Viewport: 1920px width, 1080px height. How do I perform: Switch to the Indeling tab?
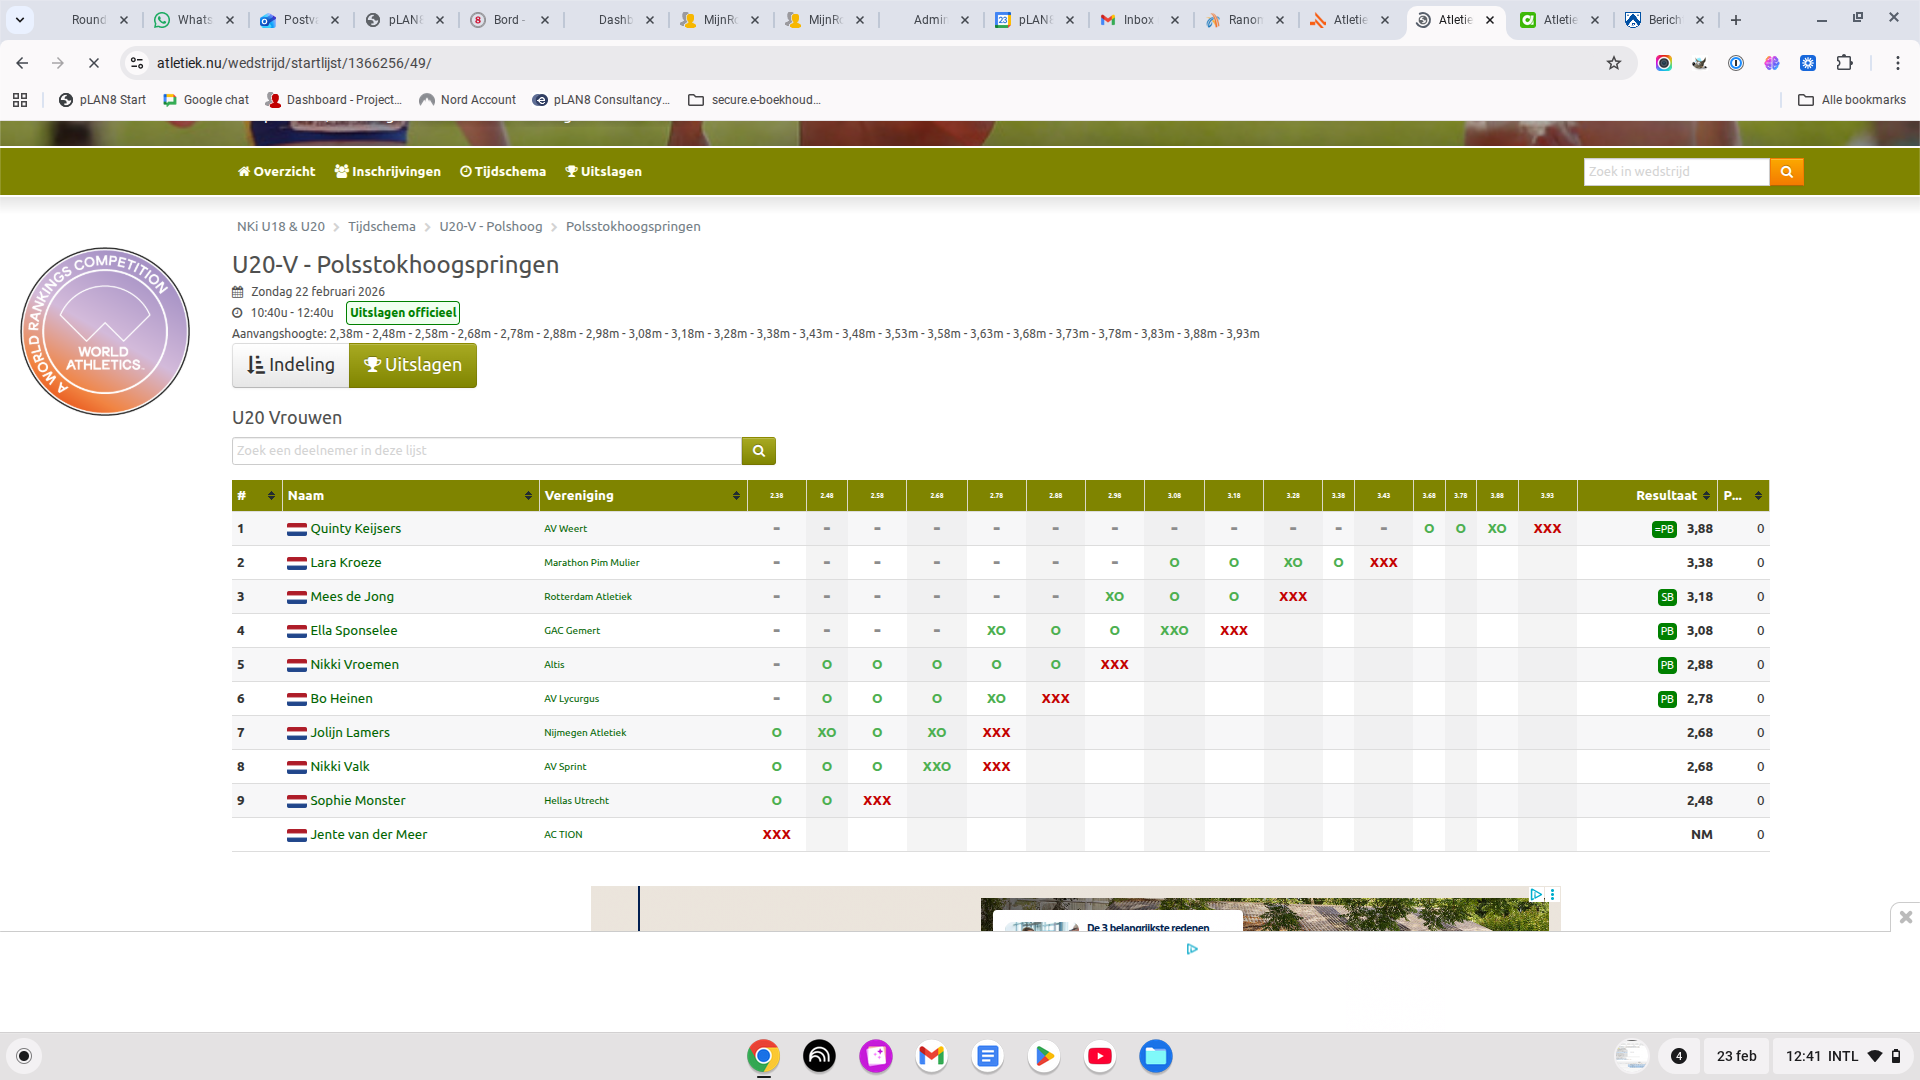pos(290,365)
